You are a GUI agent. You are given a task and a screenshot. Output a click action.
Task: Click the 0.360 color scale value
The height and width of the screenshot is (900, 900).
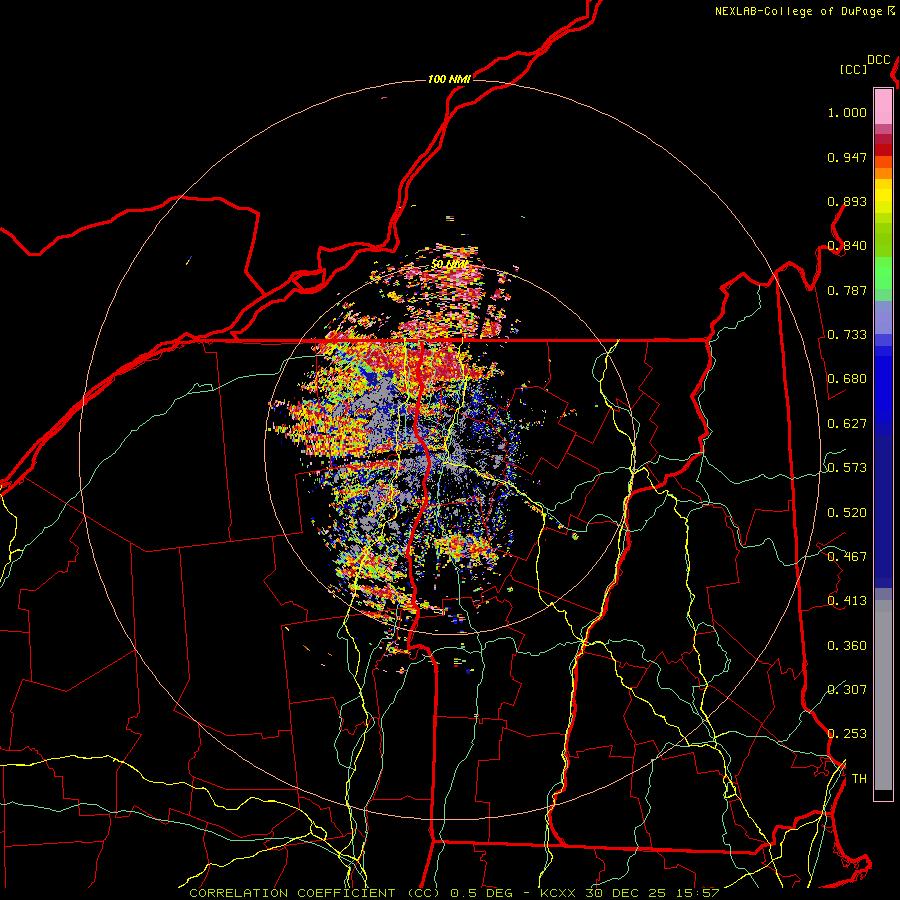pos(847,646)
